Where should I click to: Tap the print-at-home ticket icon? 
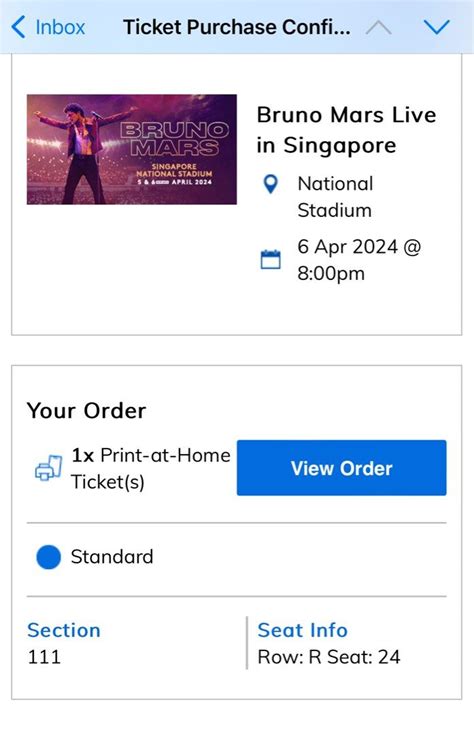[x=49, y=468]
